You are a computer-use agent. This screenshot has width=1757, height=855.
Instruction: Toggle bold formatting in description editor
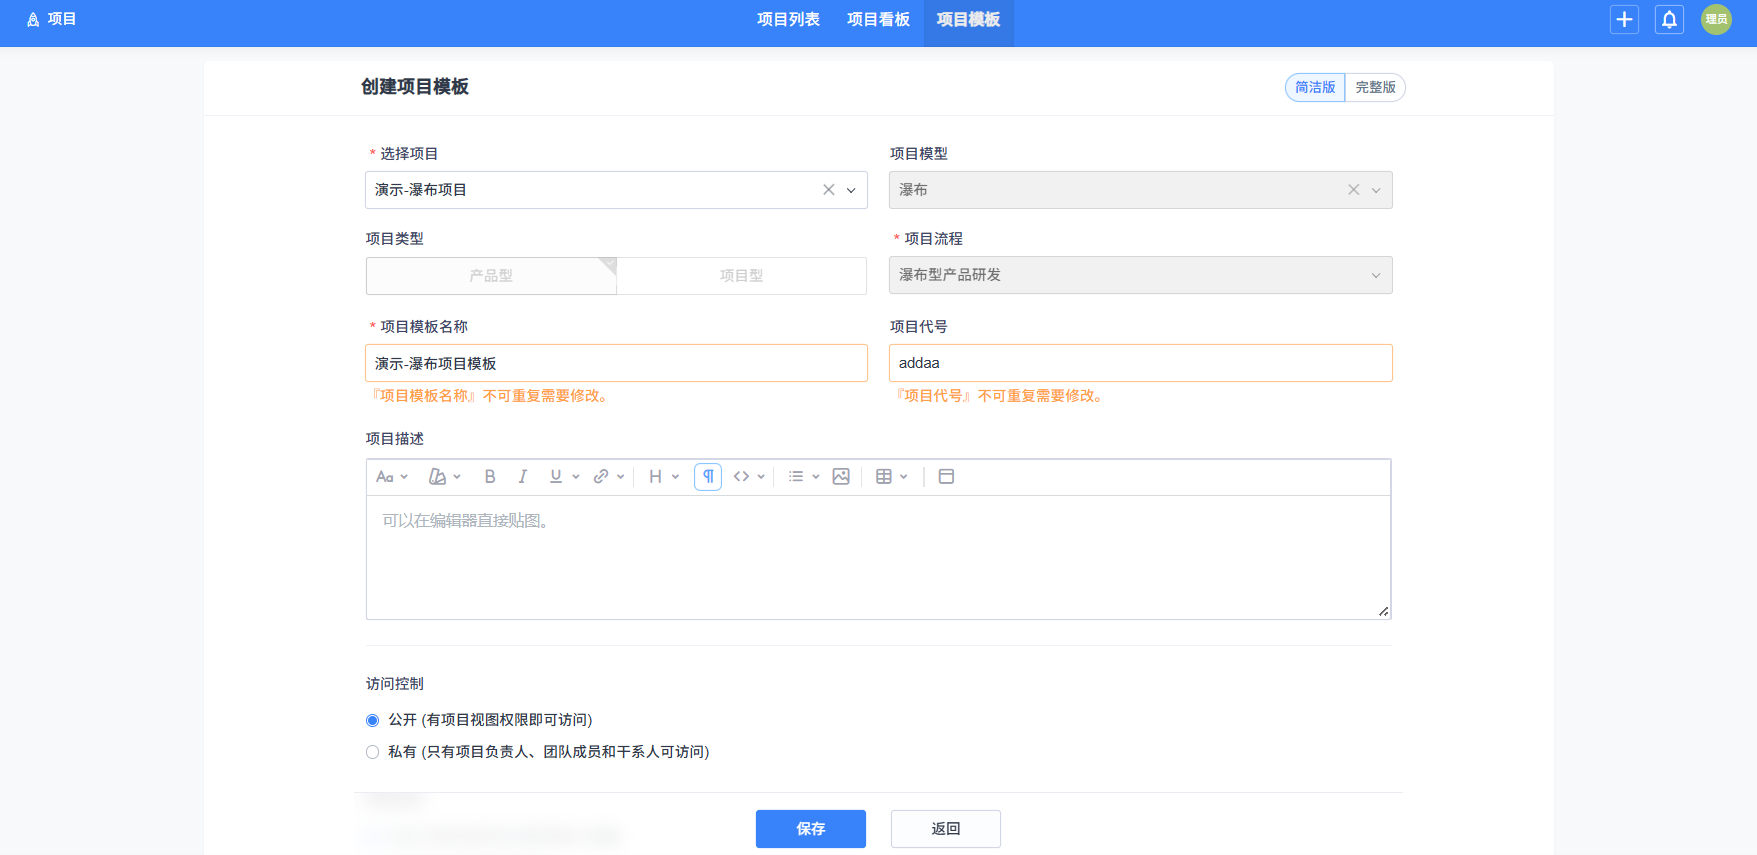[x=490, y=477]
